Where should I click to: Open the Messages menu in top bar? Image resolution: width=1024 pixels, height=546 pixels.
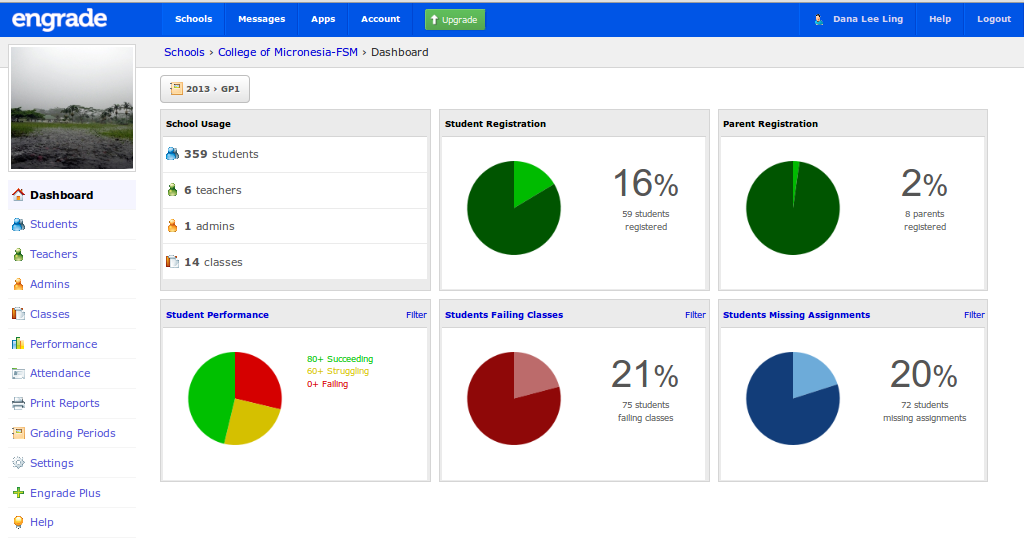(261, 19)
